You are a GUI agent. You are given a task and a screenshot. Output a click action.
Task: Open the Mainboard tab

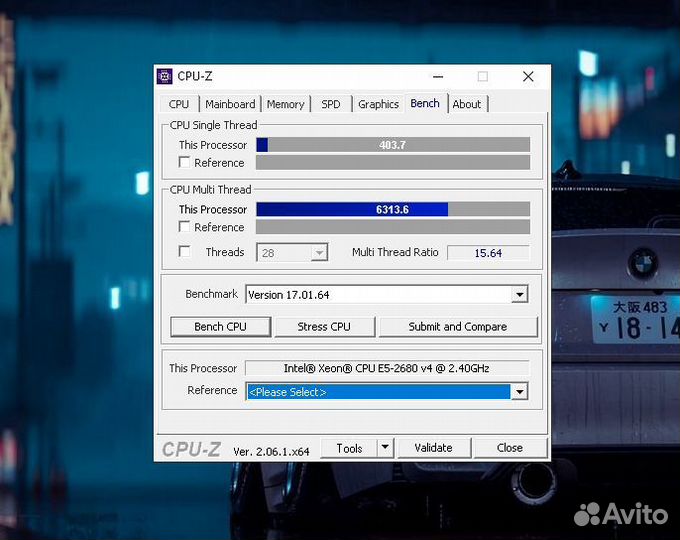tap(230, 104)
